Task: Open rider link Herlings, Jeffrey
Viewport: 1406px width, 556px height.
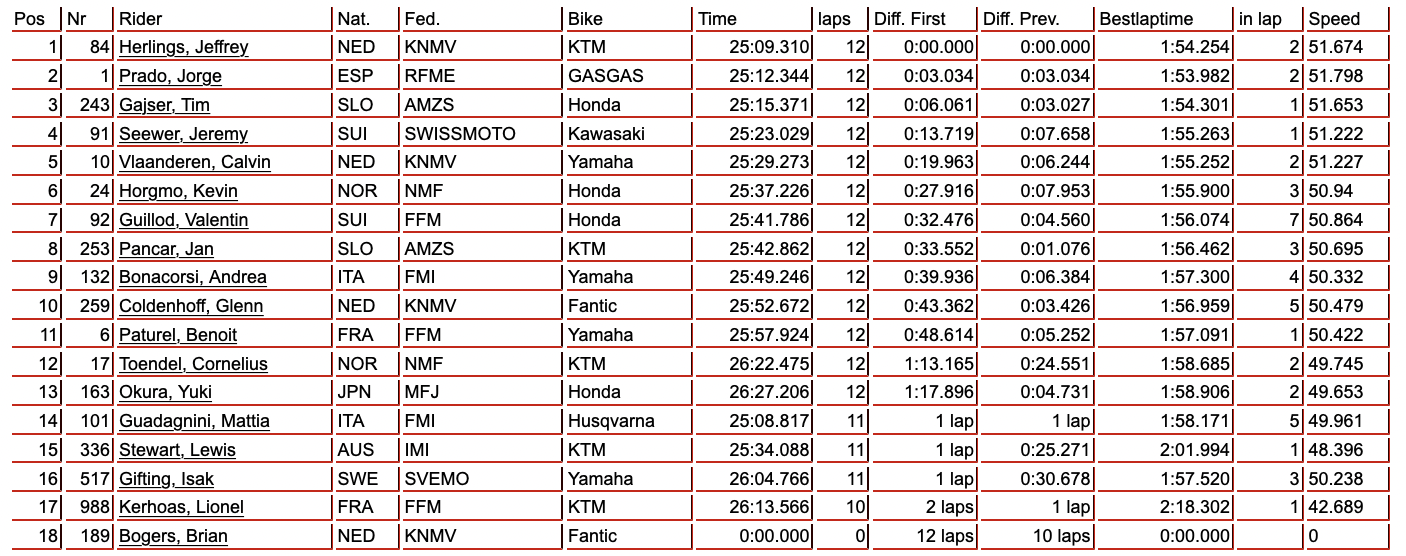Action: click(184, 47)
